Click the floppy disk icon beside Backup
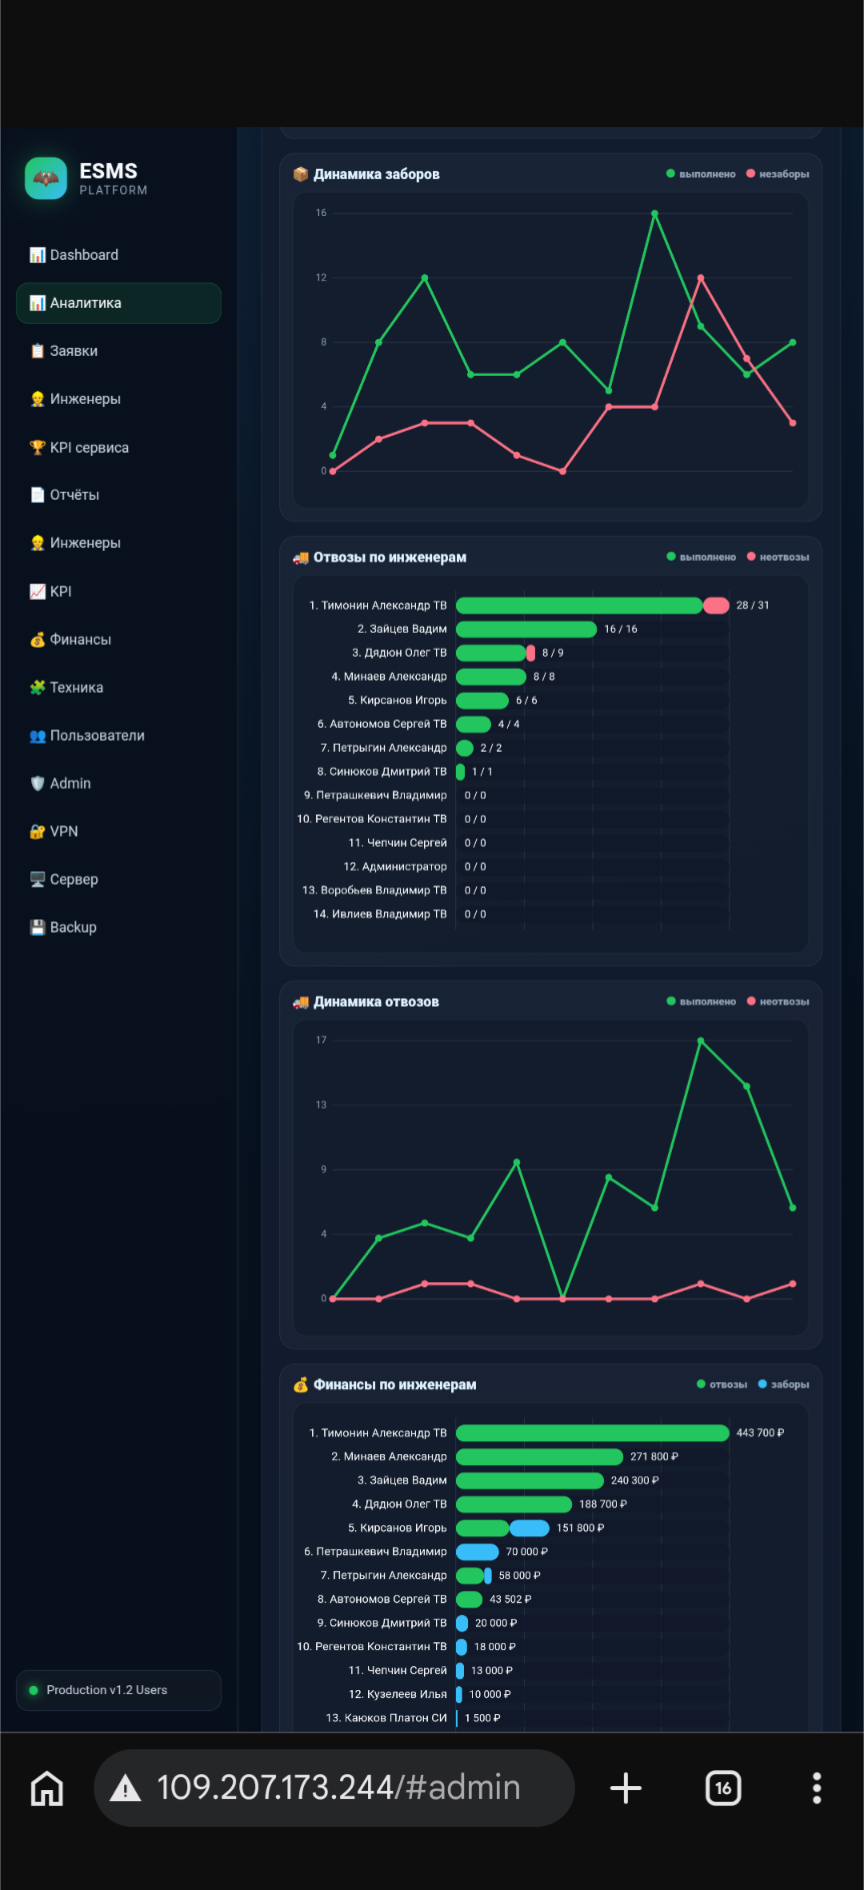The width and height of the screenshot is (864, 1890). pyautogui.click(x=37, y=927)
